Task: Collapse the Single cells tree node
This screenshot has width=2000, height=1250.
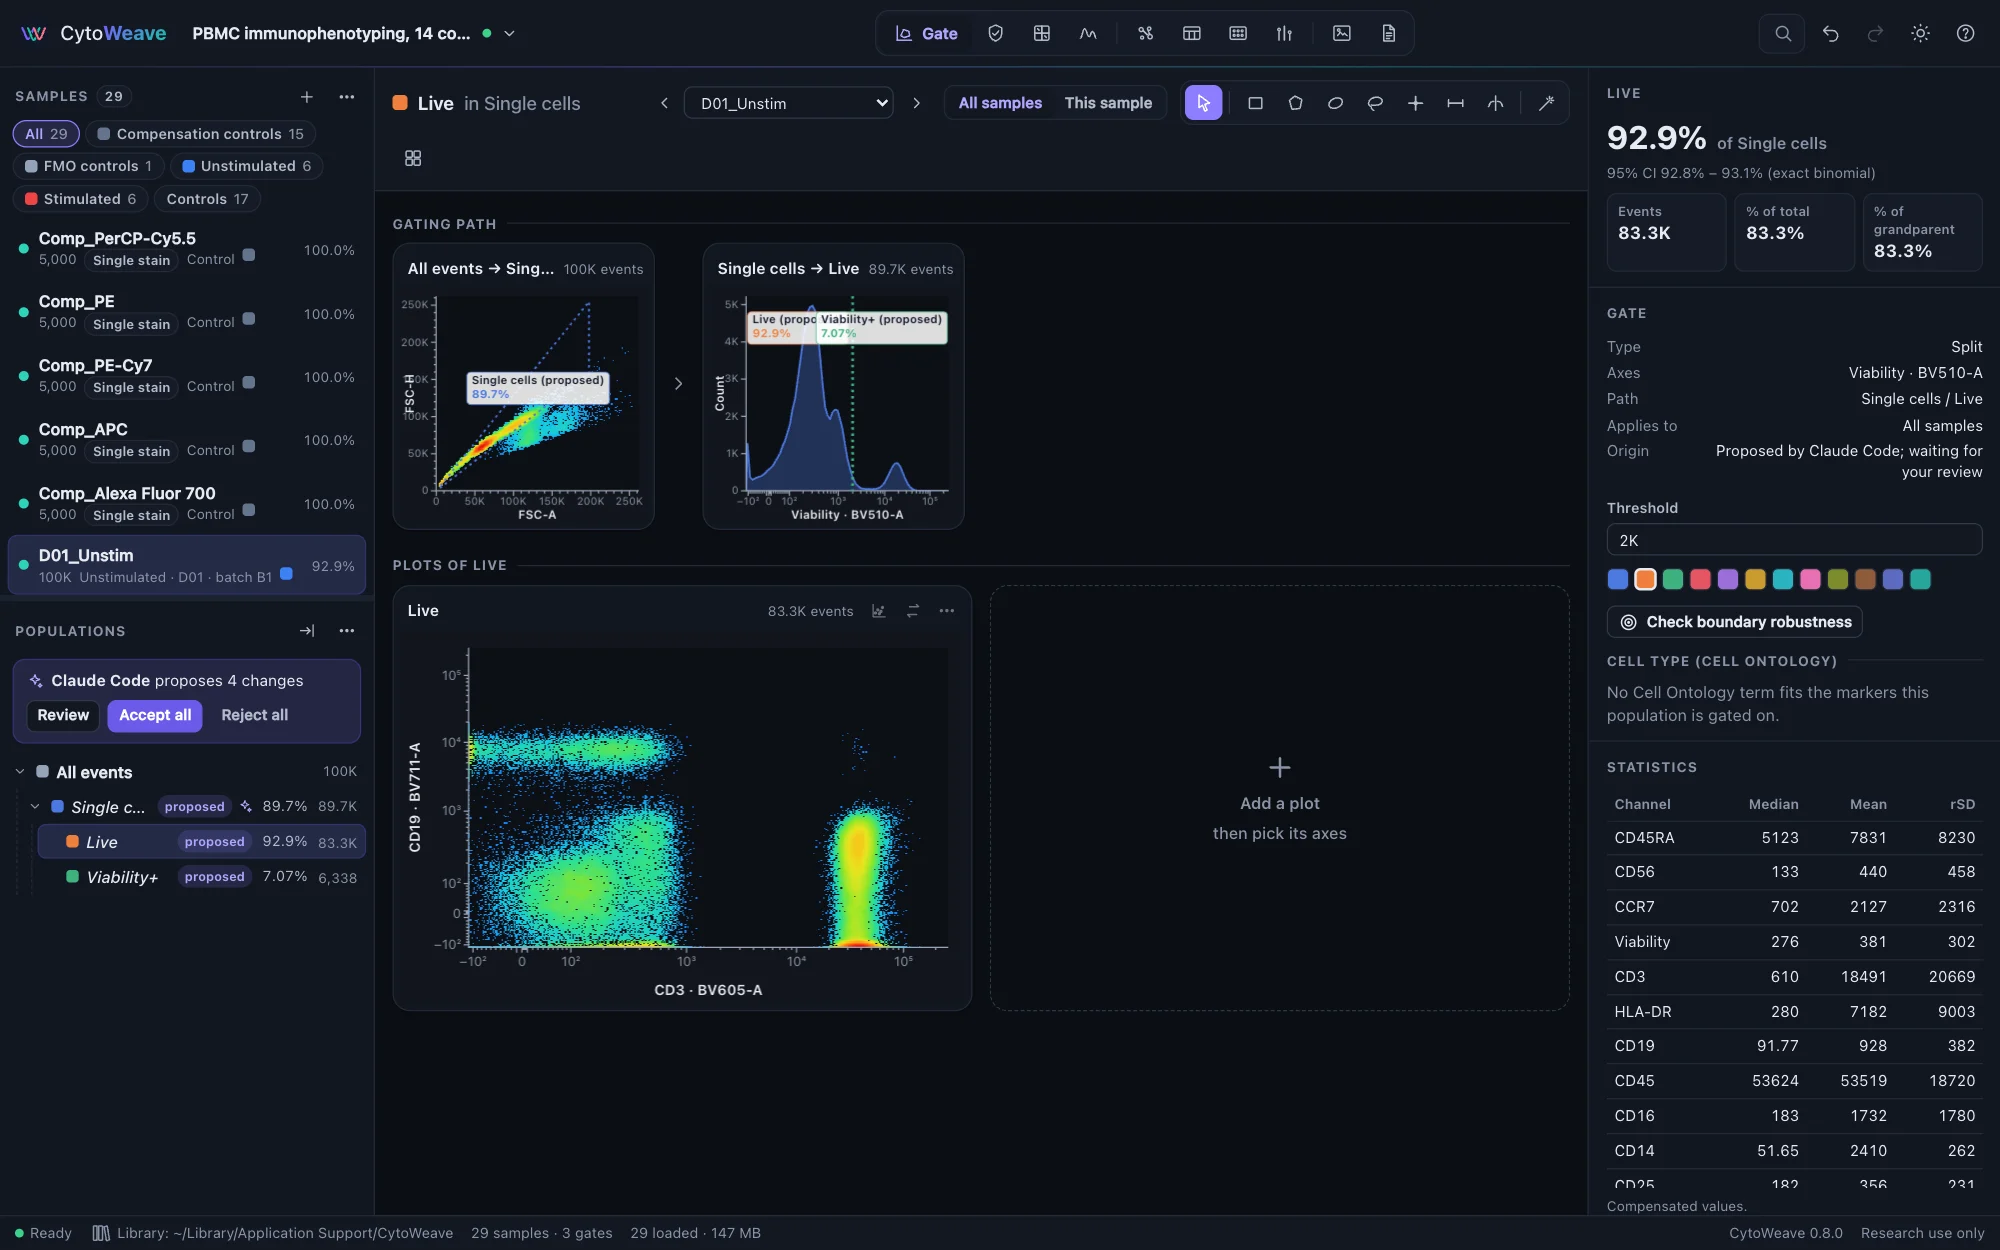Action: tap(35, 807)
